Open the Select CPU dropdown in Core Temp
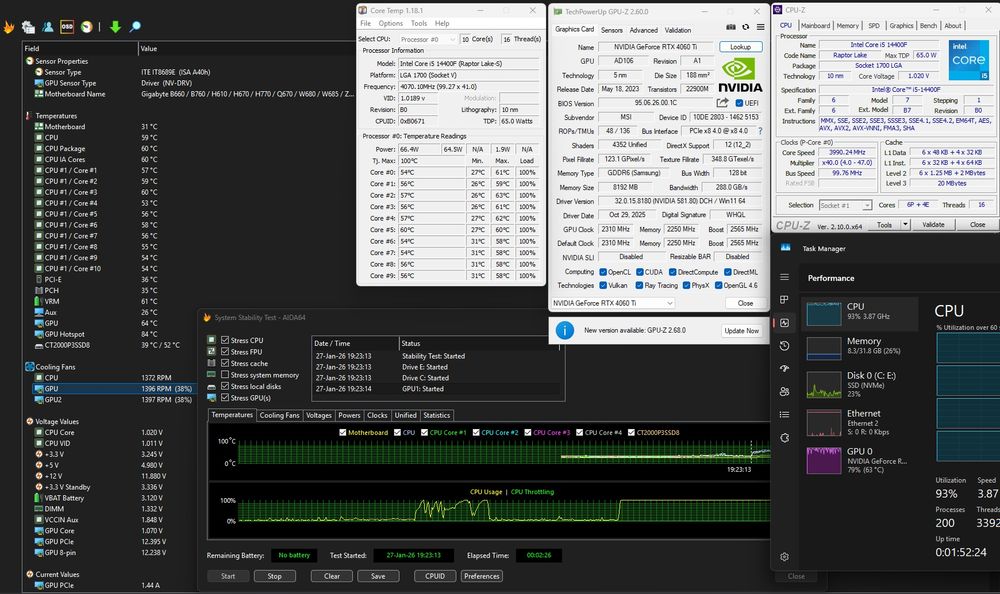 (450, 39)
